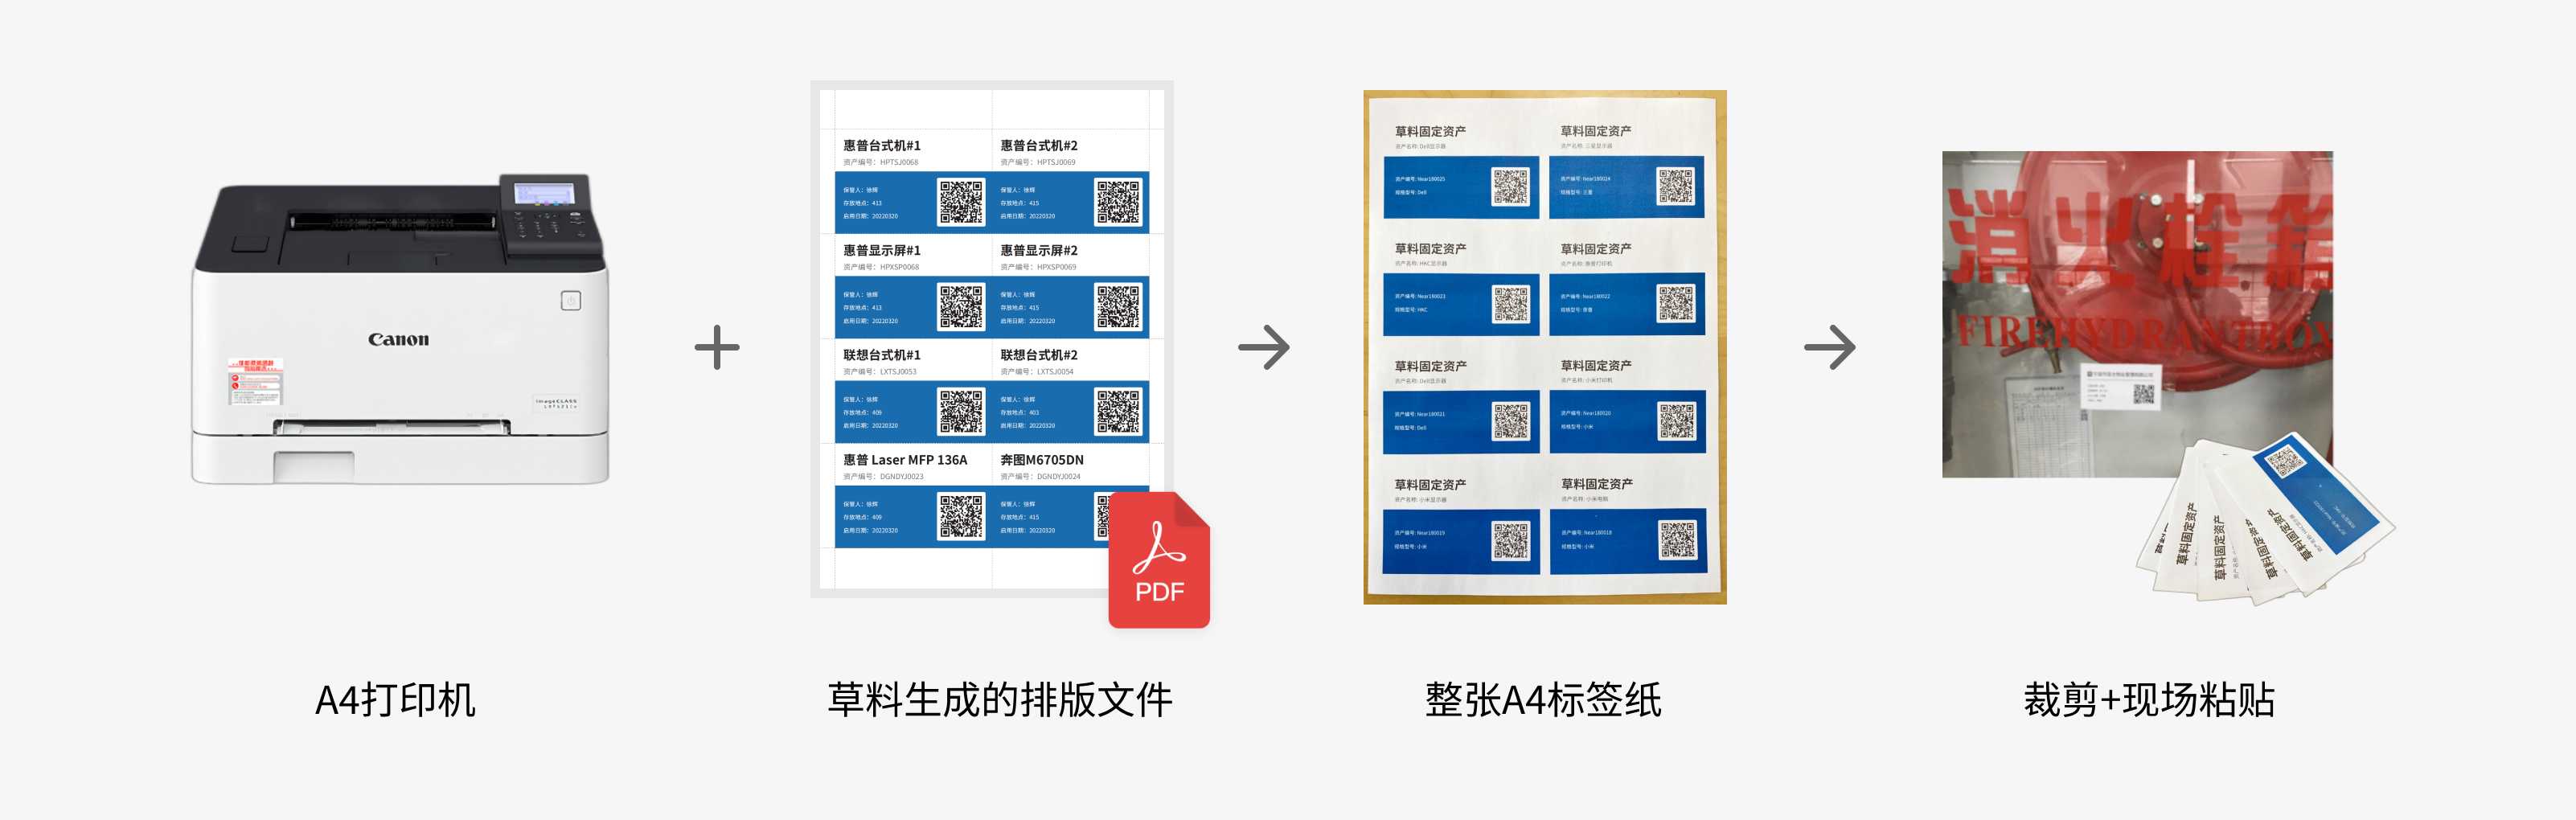2576x820 pixels.
Task: Open the fire hydrant box photo
Action: coord(2137,314)
